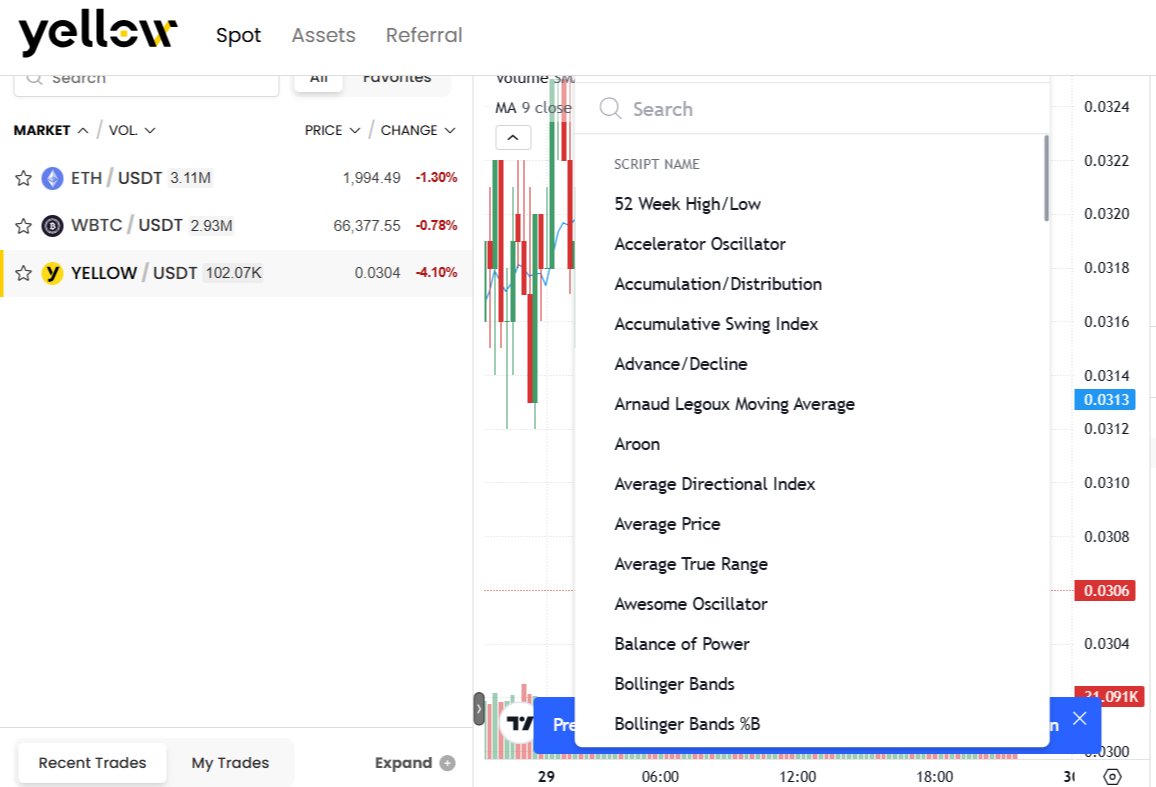Screen dimensions: 1156x787
Task: Unfavorite the YELLOW/USDT pair star
Action: click(24, 273)
